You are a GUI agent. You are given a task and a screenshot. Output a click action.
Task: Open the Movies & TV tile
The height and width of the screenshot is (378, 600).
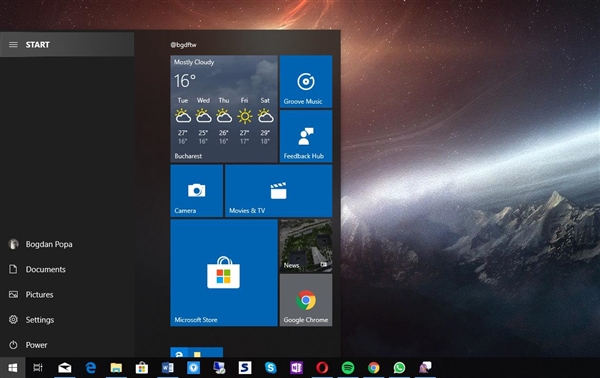(279, 191)
